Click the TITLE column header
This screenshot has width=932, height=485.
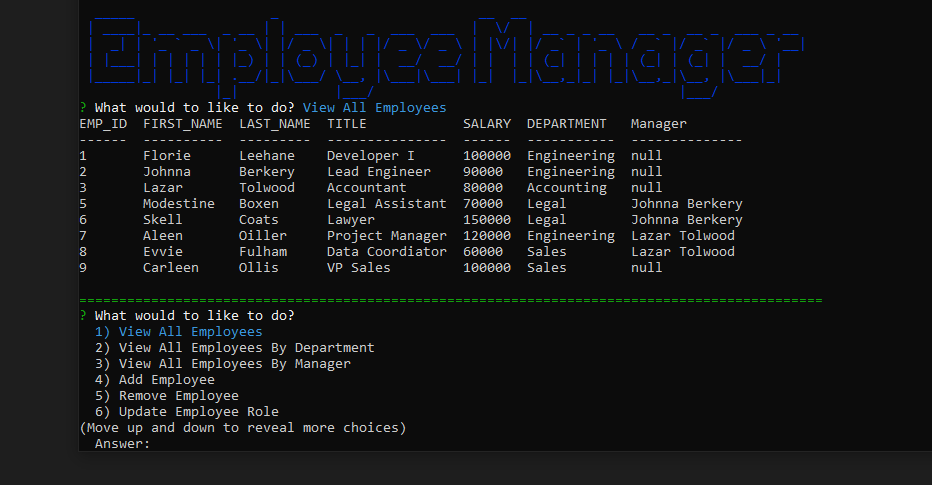347,124
